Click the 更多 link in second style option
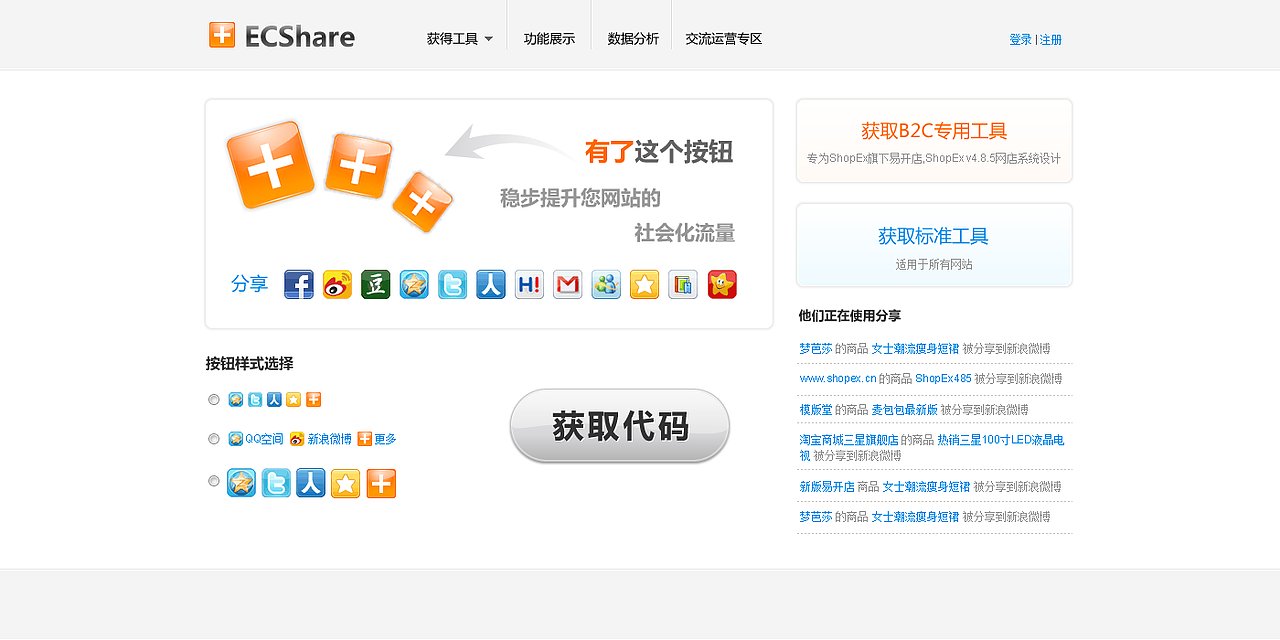Viewport: 1280px width, 640px height. click(385, 439)
